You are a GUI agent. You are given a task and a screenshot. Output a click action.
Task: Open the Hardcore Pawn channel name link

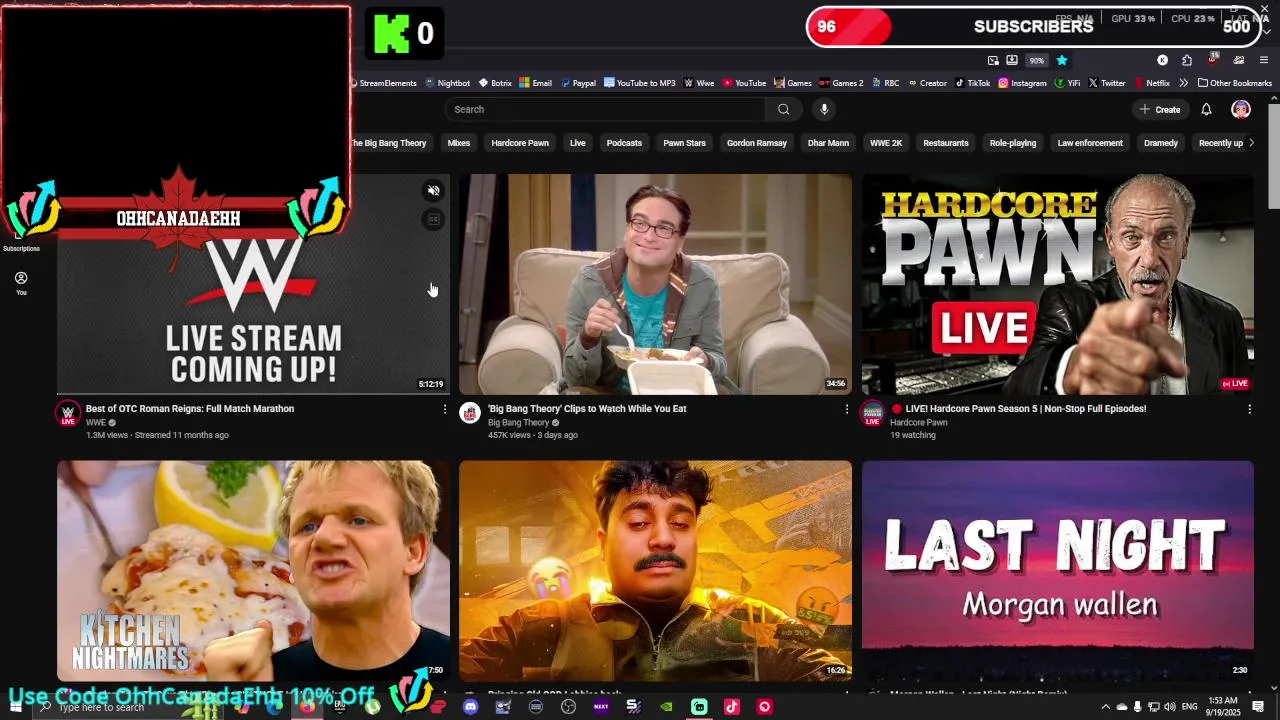click(919, 422)
